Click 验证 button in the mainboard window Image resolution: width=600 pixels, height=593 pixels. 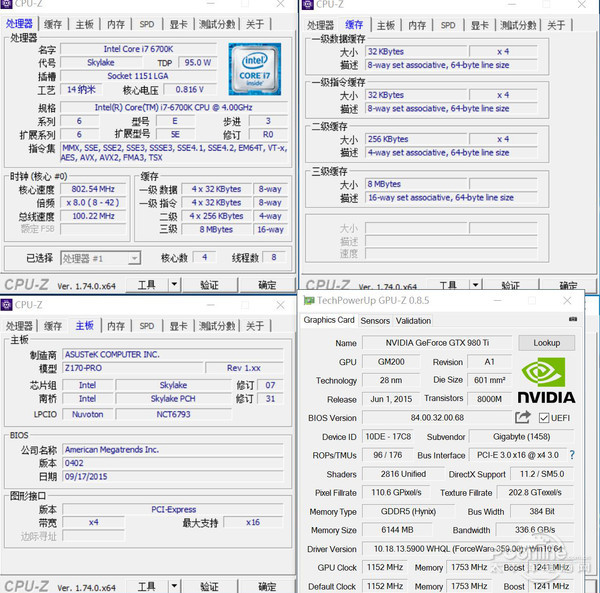coord(210,585)
